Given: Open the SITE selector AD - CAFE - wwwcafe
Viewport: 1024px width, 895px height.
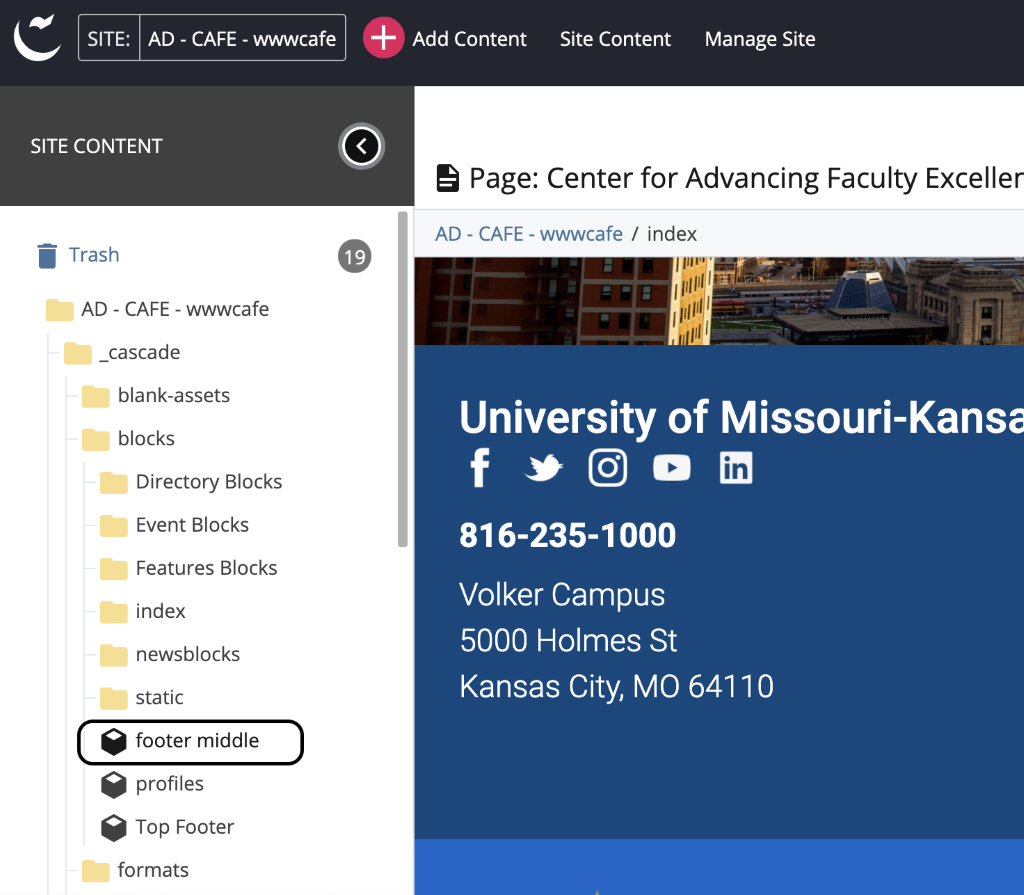Looking at the screenshot, I should coord(212,38).
